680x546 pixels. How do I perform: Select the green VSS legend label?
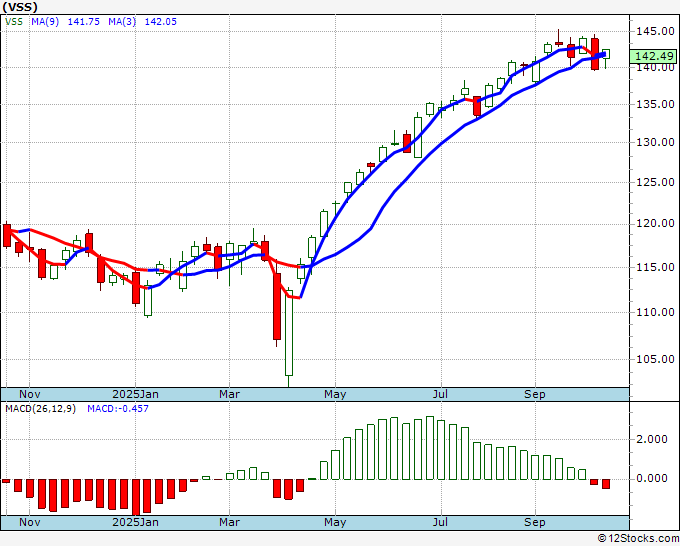click(x=14, y=22)
